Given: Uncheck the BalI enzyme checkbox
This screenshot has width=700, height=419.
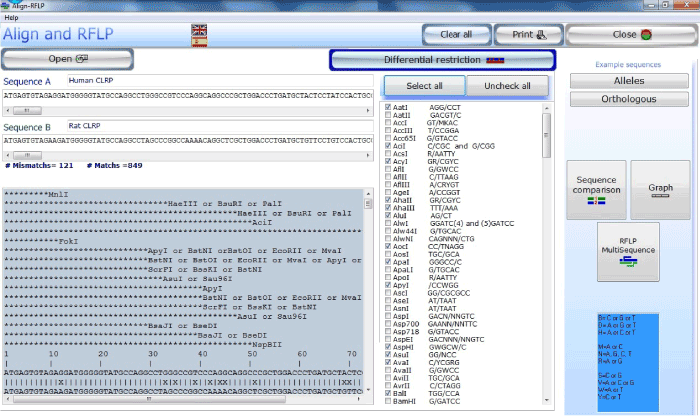Looking at the screenshot, I should 388,393.
